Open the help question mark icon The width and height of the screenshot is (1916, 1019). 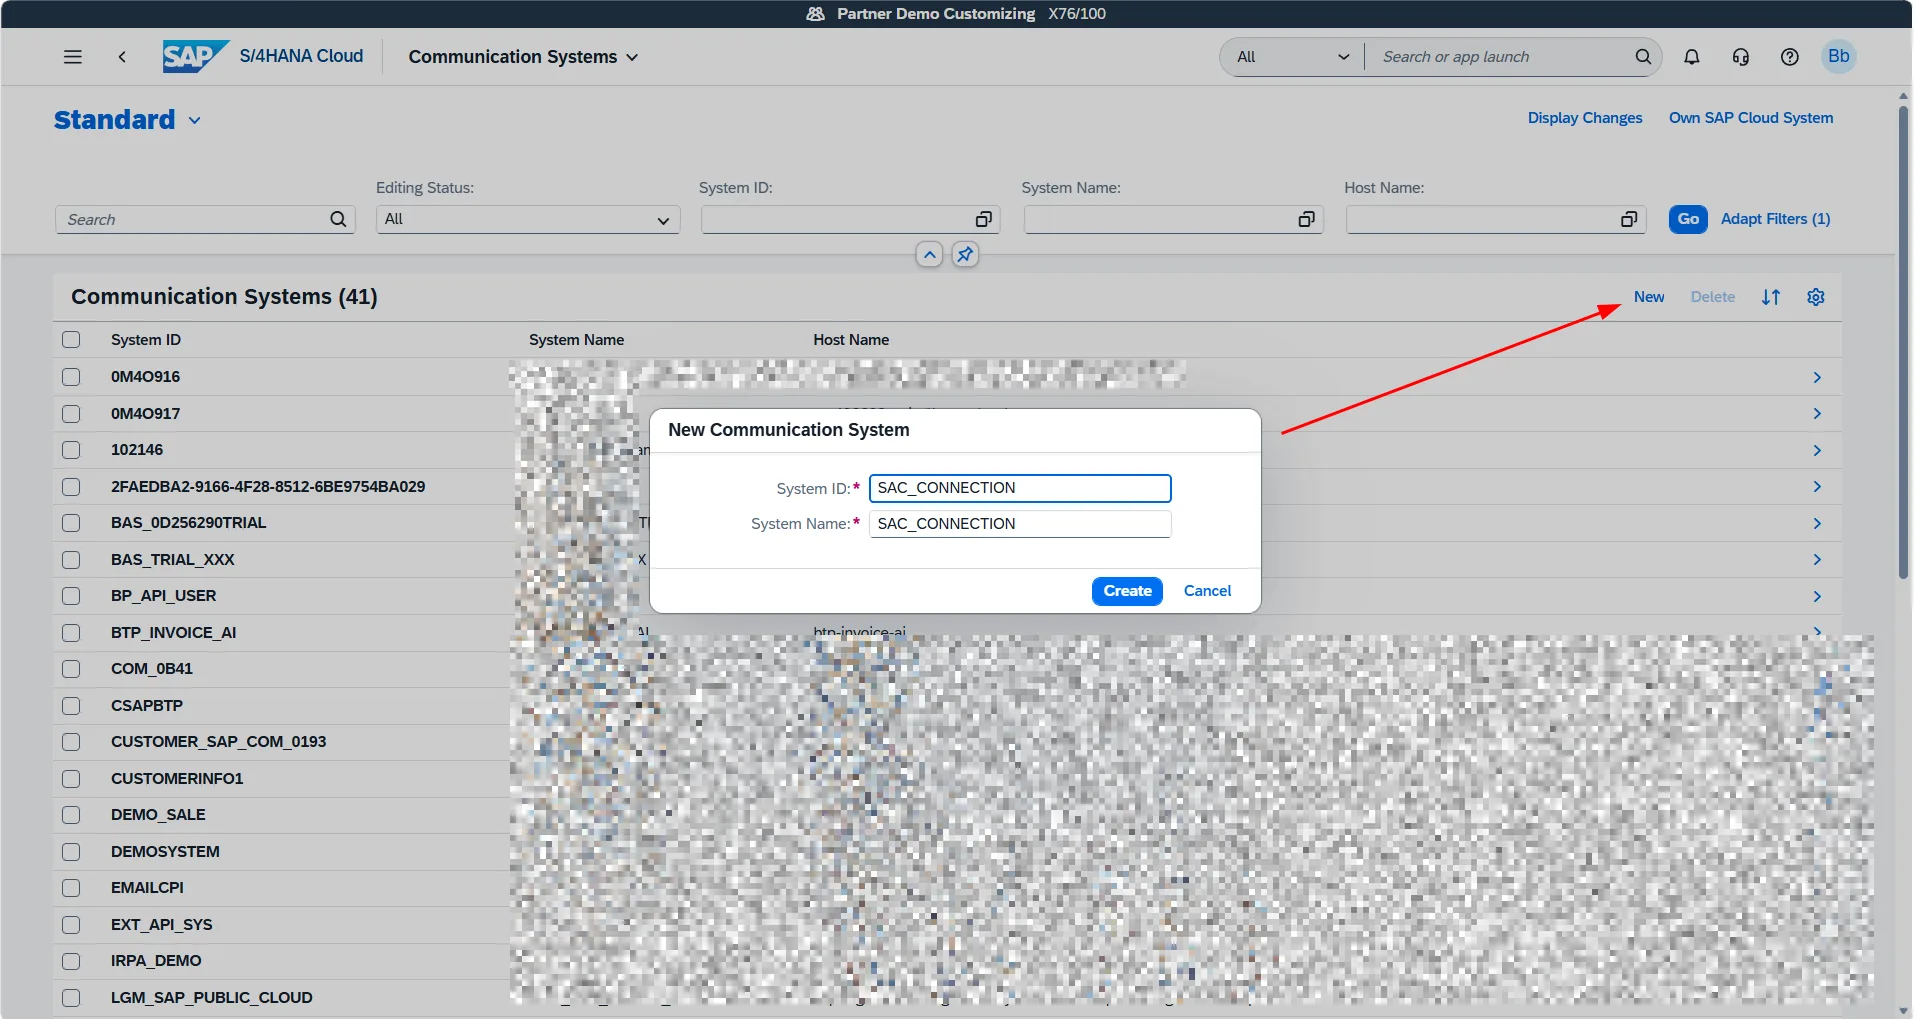[1789, 57]
